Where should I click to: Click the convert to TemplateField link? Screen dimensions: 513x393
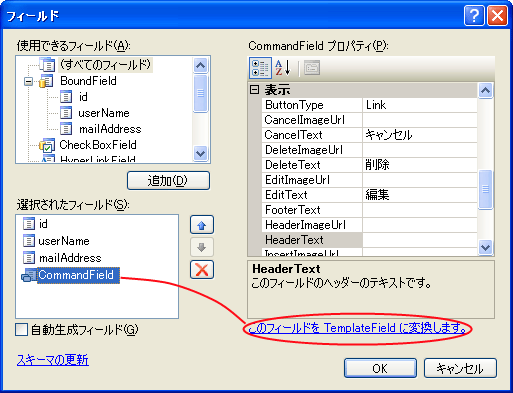click(x=358, y=328)
